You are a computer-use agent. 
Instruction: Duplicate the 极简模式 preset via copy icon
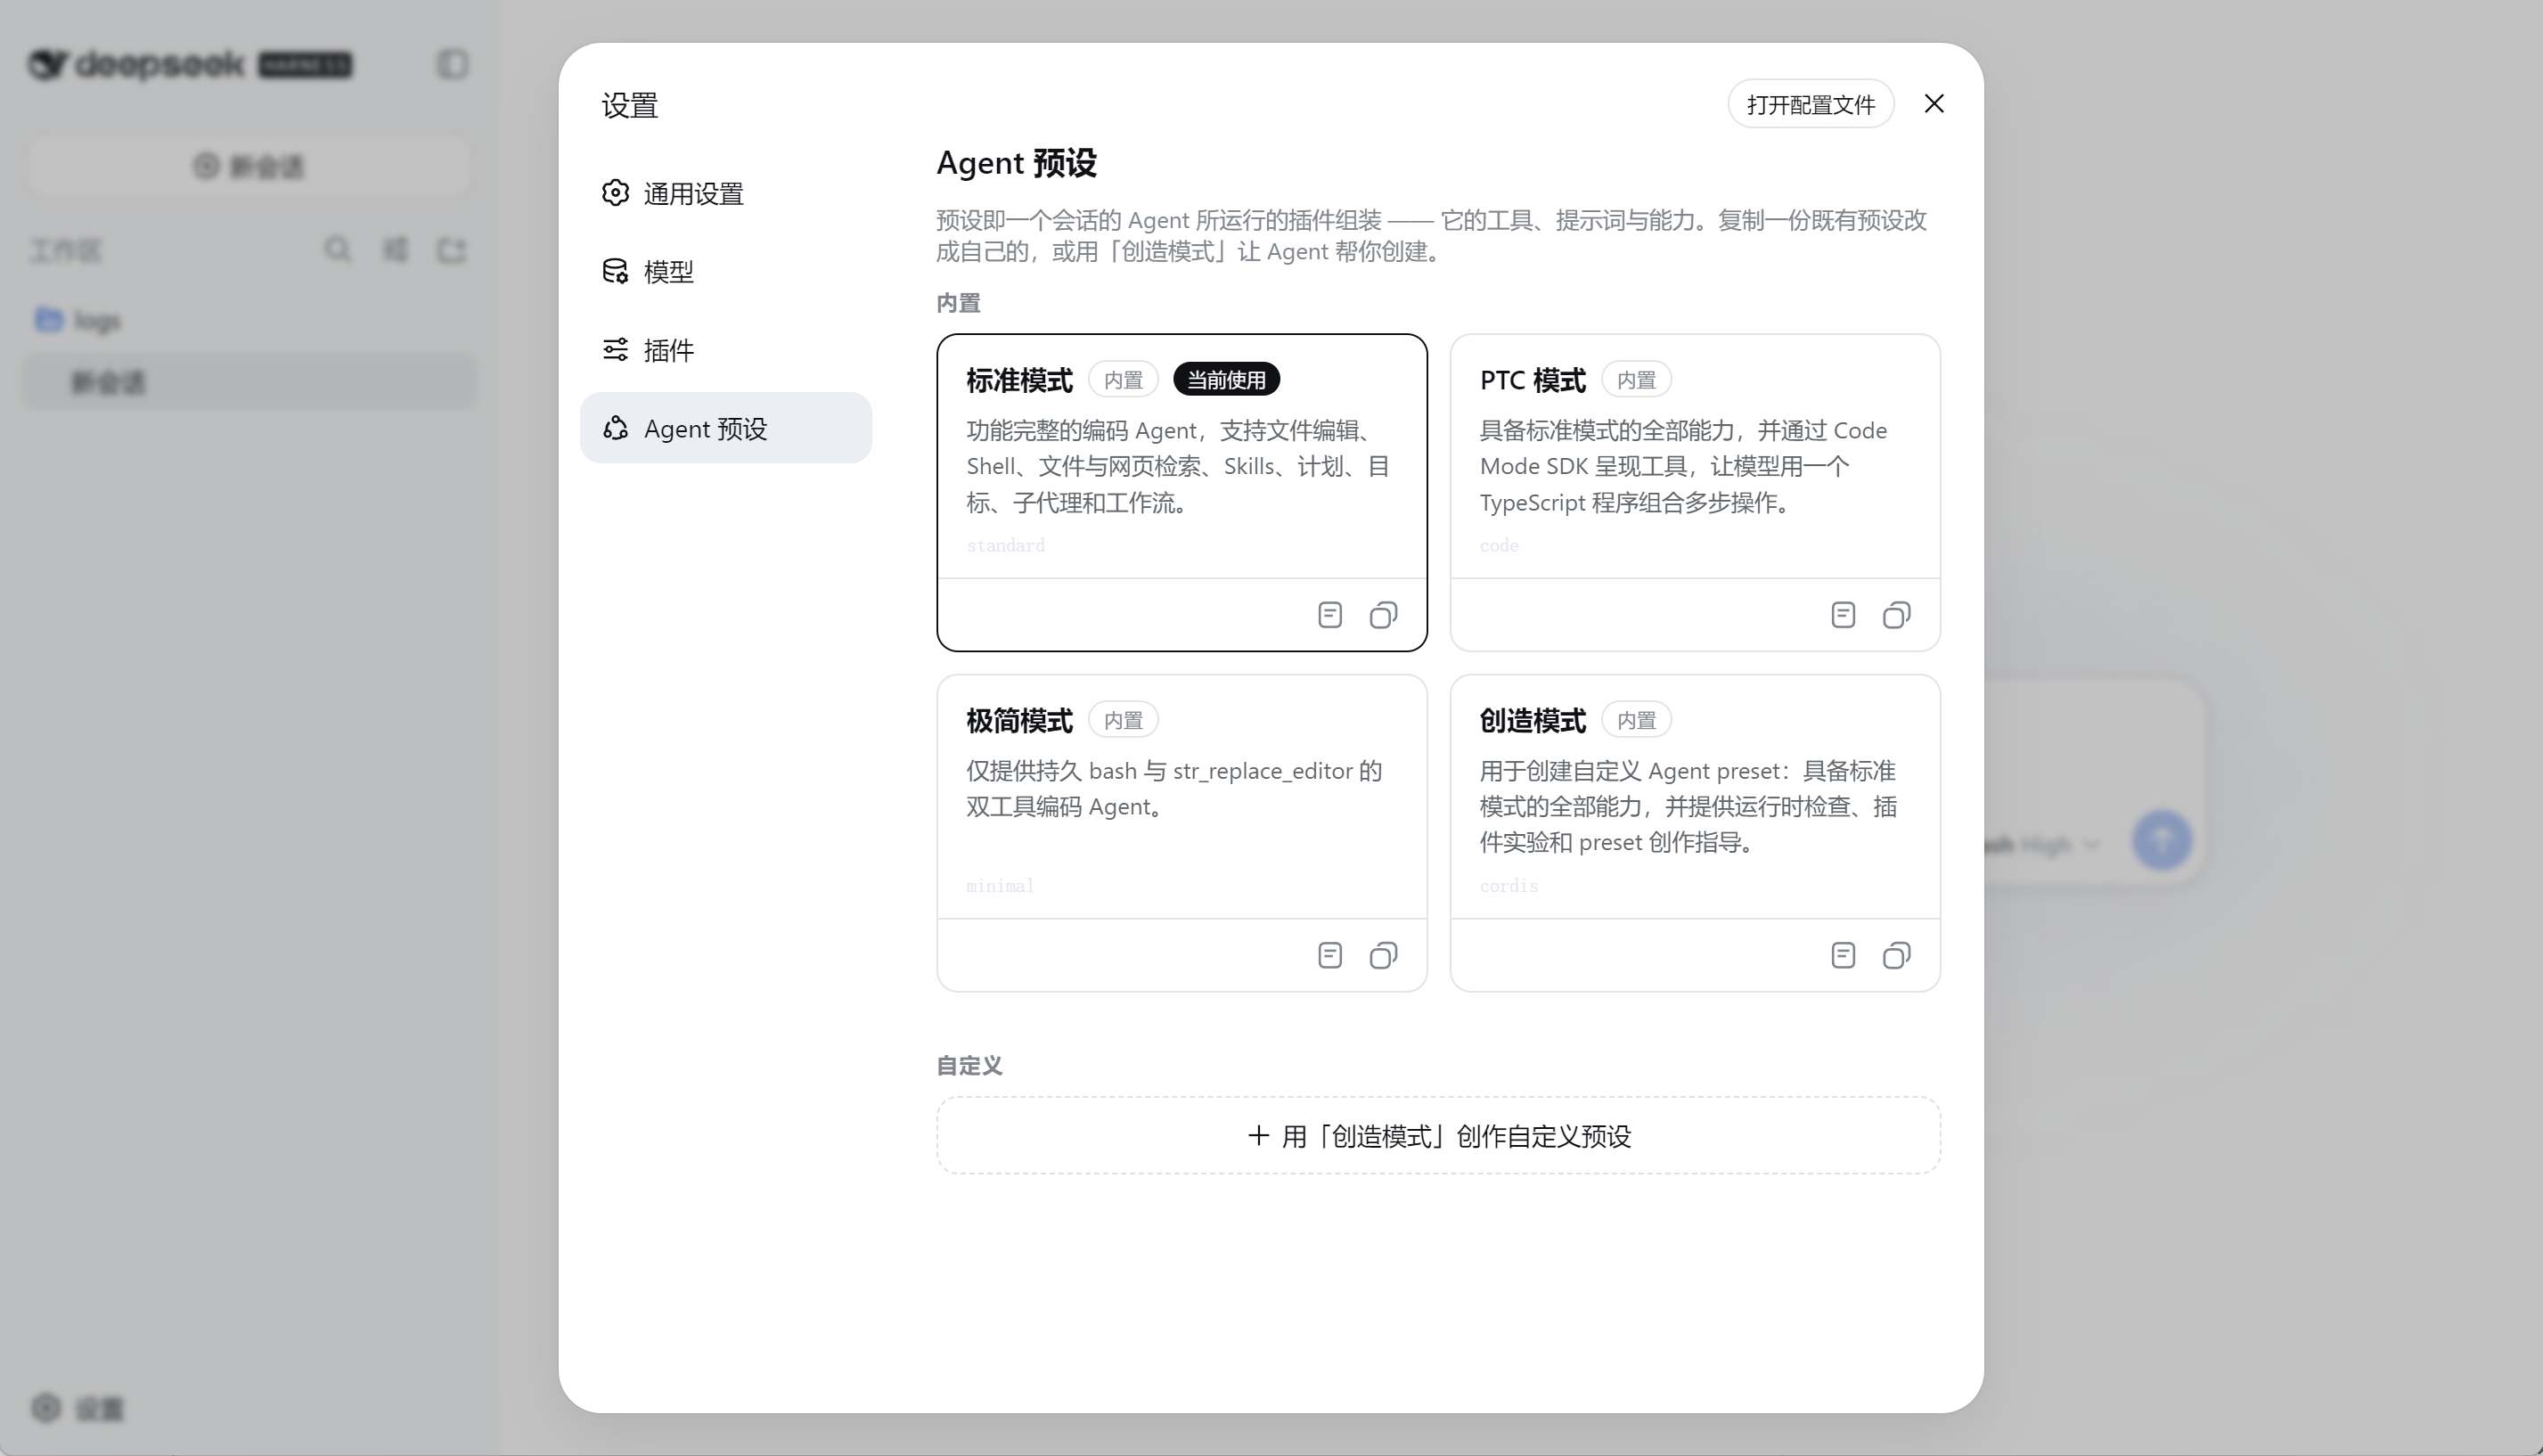[x=1383, y=956]
